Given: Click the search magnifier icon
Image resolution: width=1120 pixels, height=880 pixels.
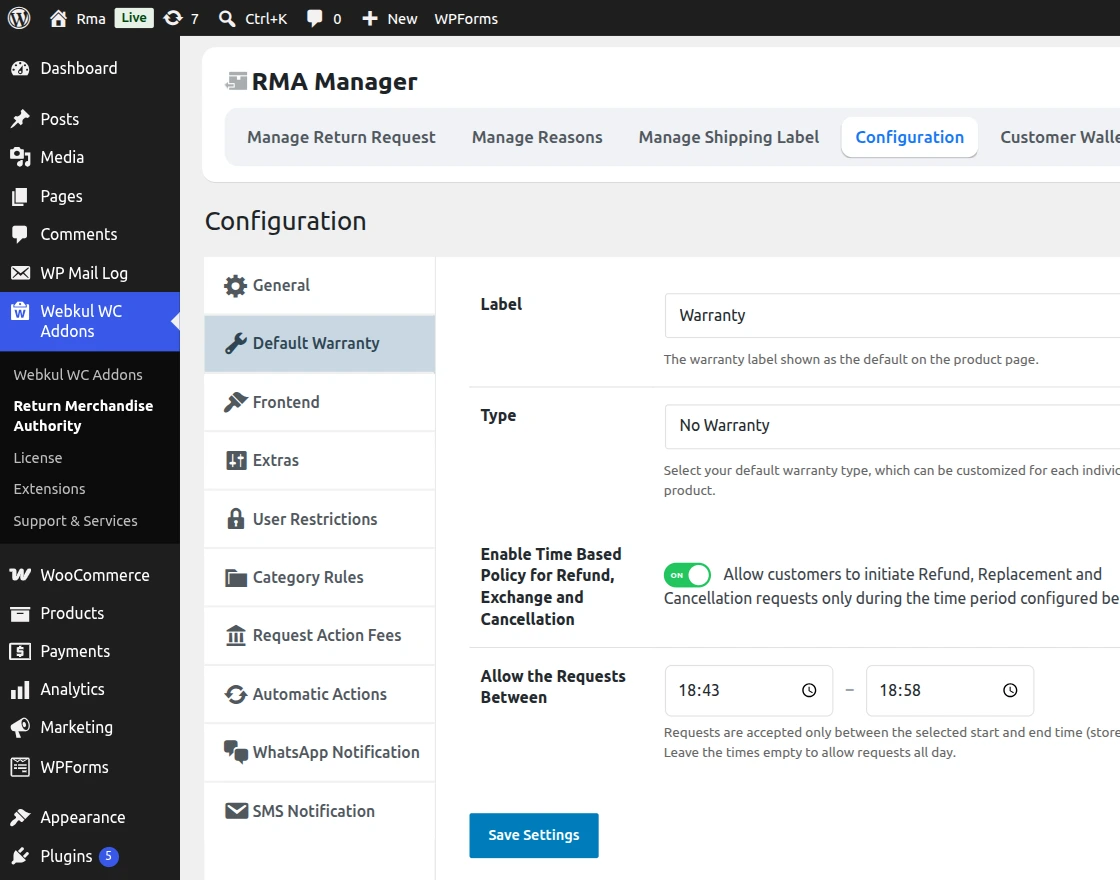Looking at the screenshot, I should coord(227,19).
